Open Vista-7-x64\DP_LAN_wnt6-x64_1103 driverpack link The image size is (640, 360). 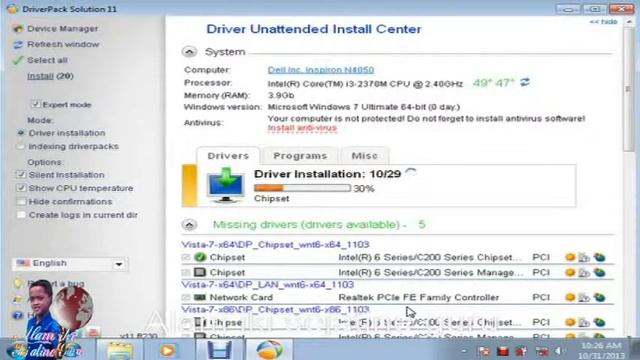268,284
